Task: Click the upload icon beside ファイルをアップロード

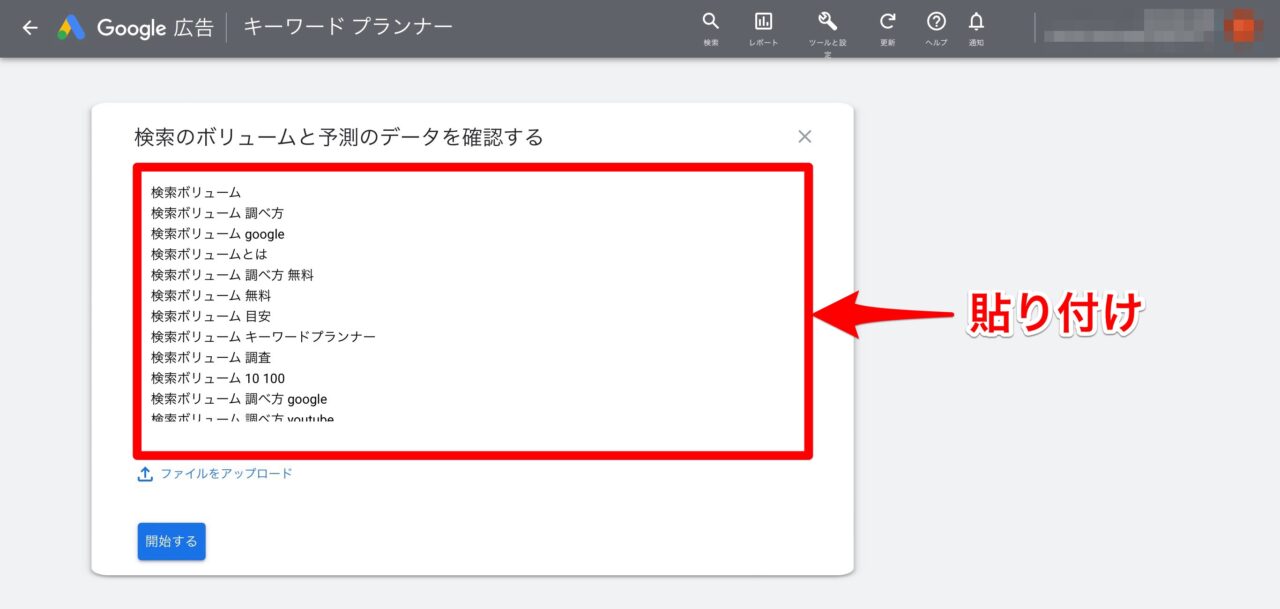Action: pyautogui.click(x=144, y=474)
